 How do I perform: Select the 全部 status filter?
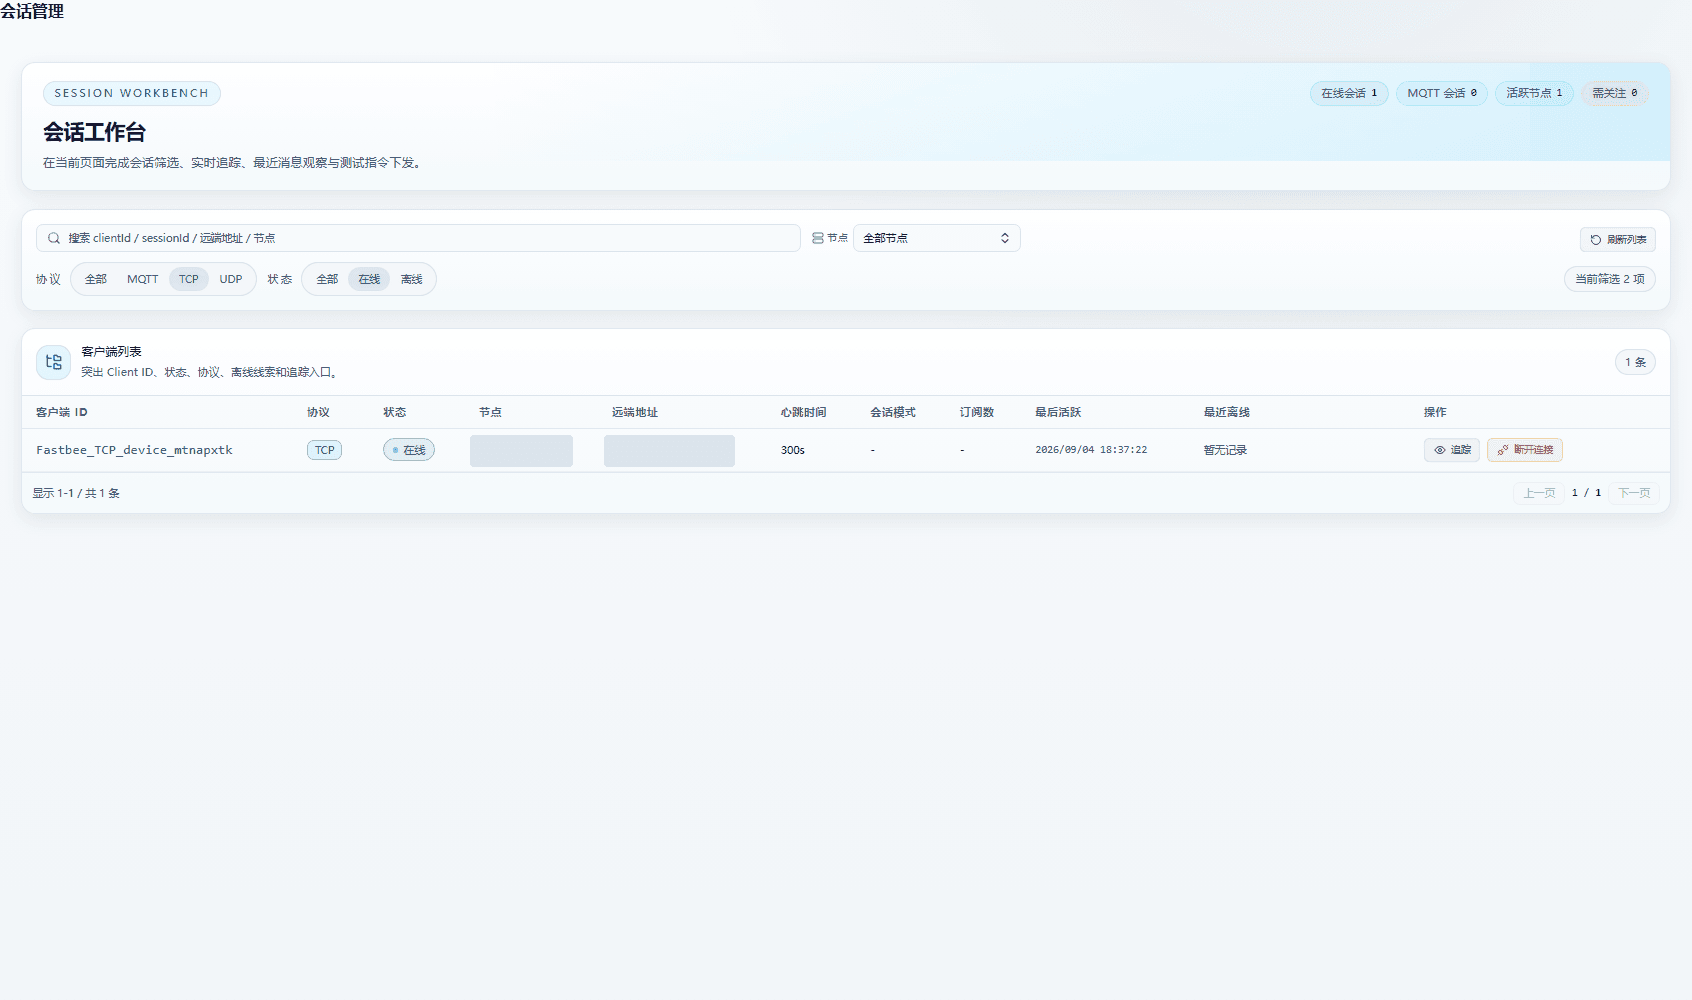(328, 279)
